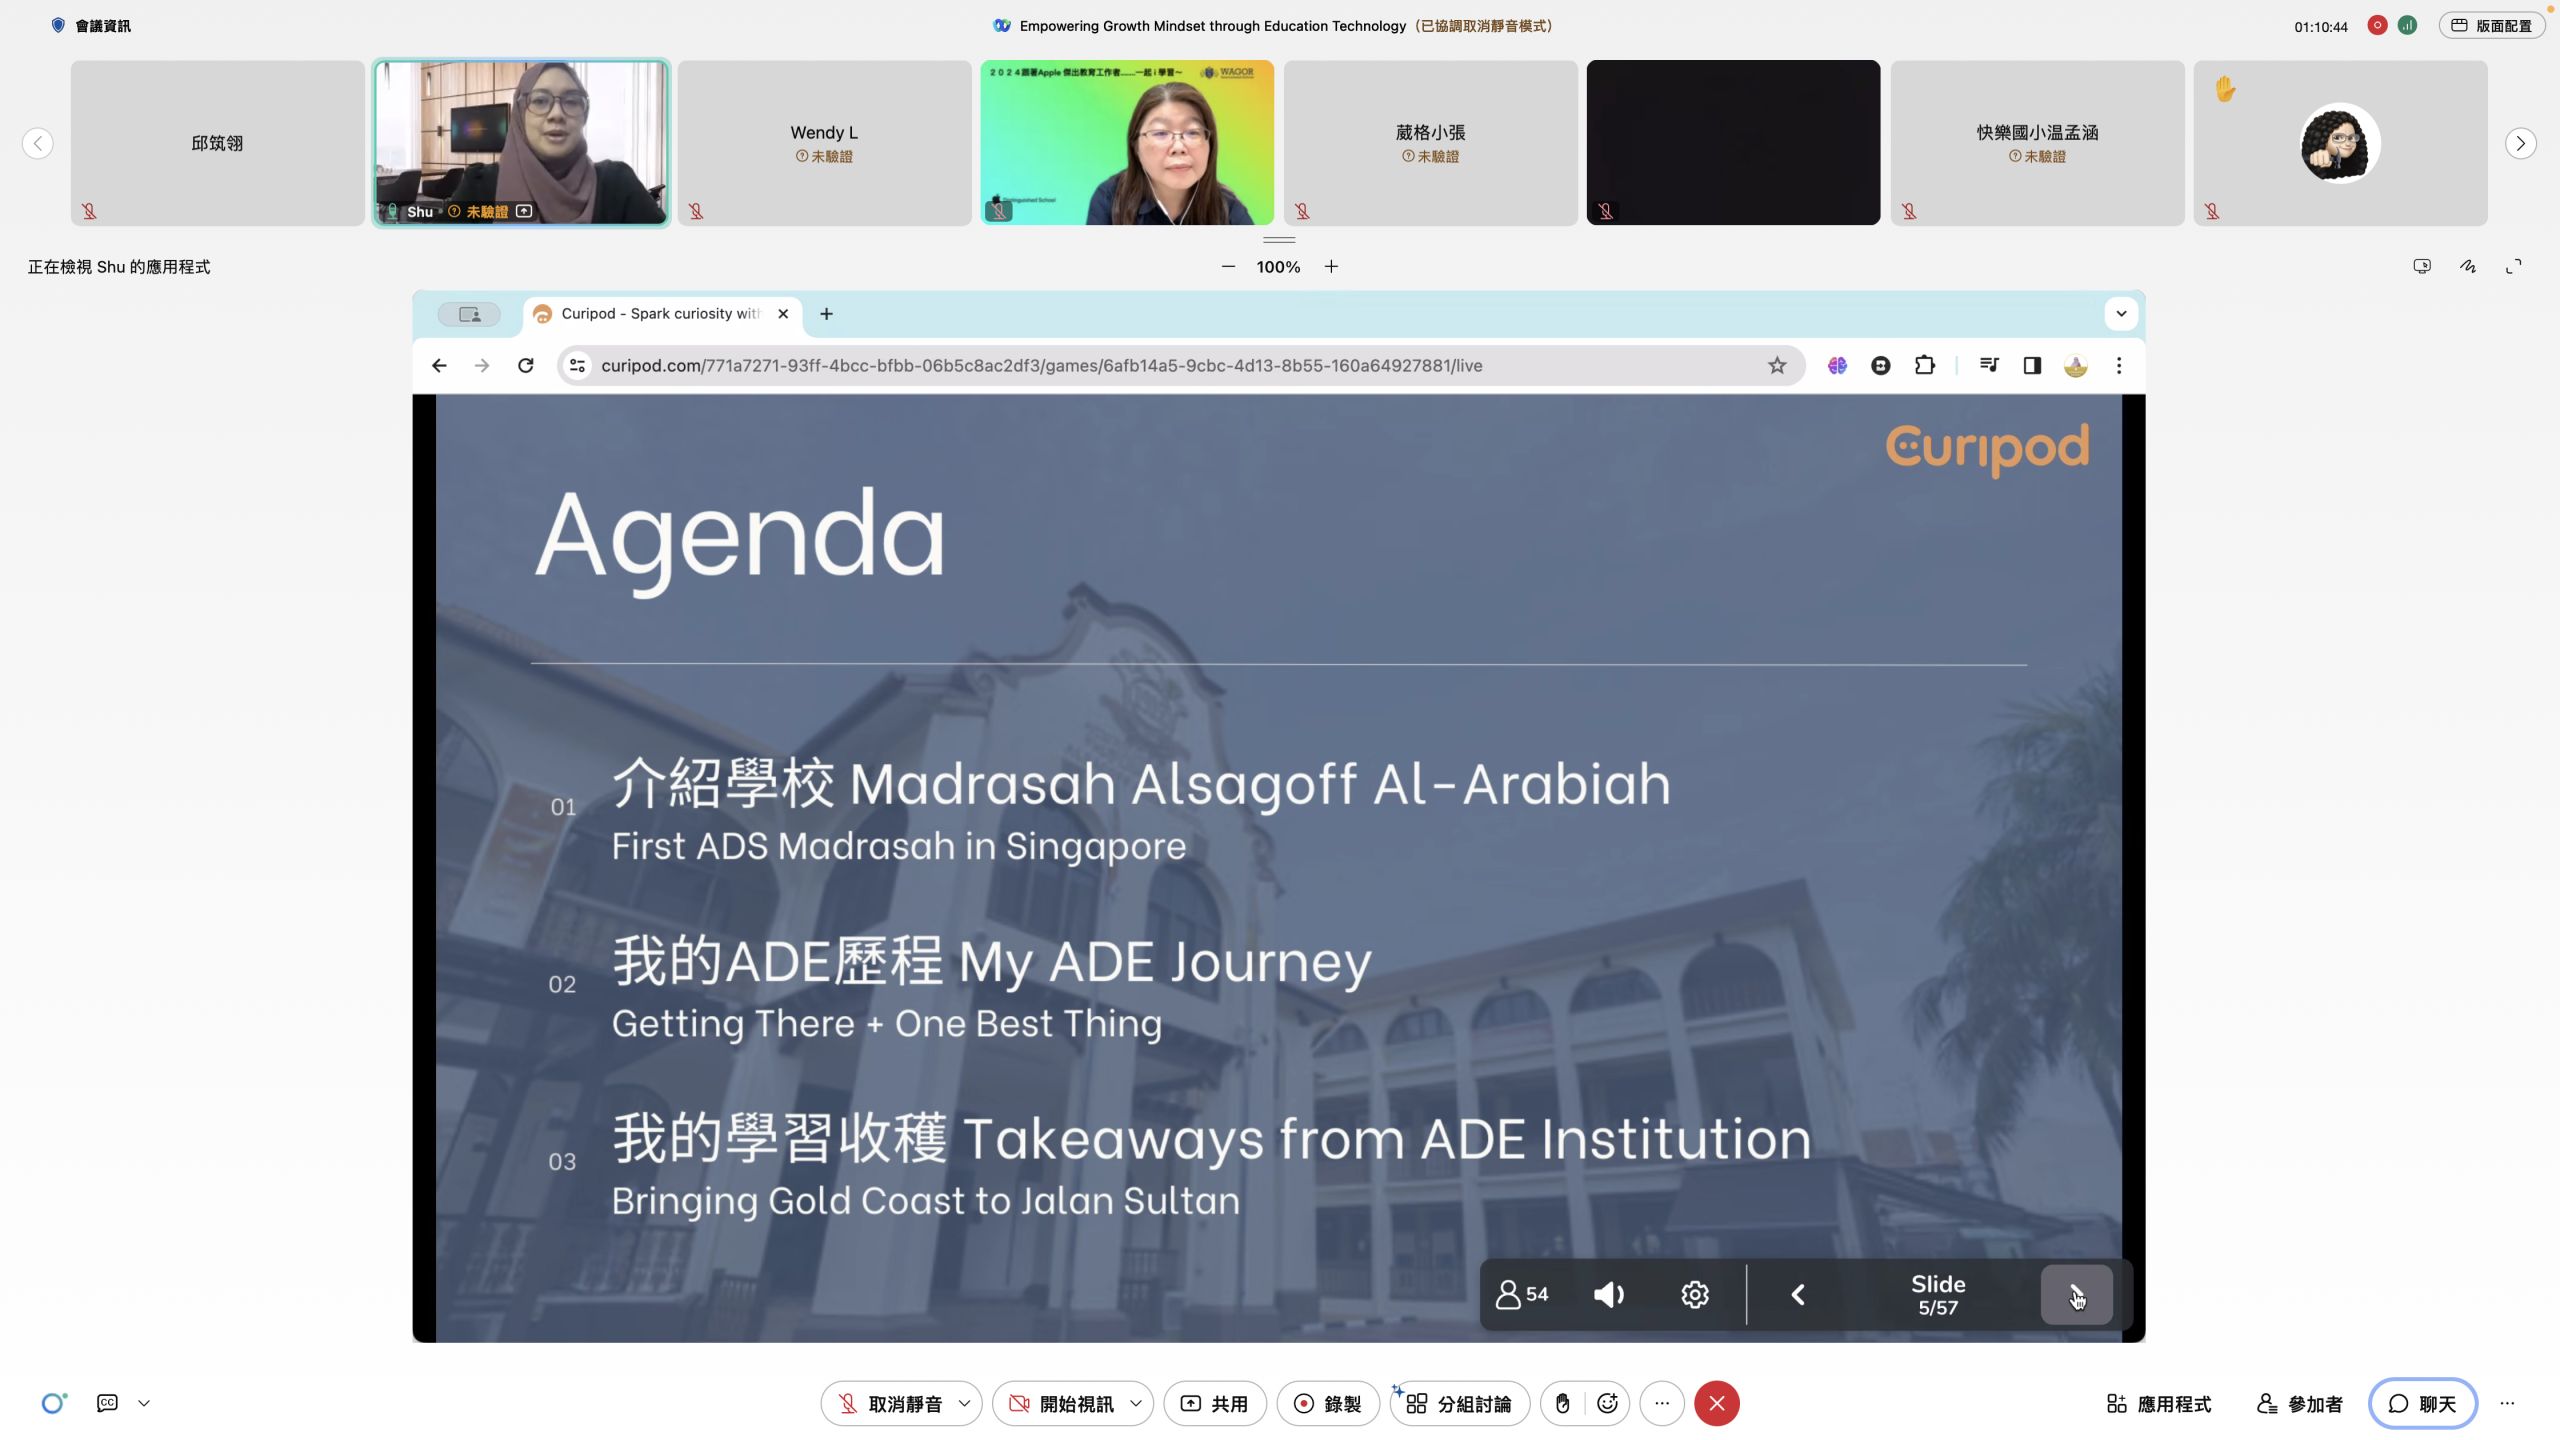Click Curipod sound volume icon
This screenshot has height=1440, width=2560.
tap(1608, 1295)
